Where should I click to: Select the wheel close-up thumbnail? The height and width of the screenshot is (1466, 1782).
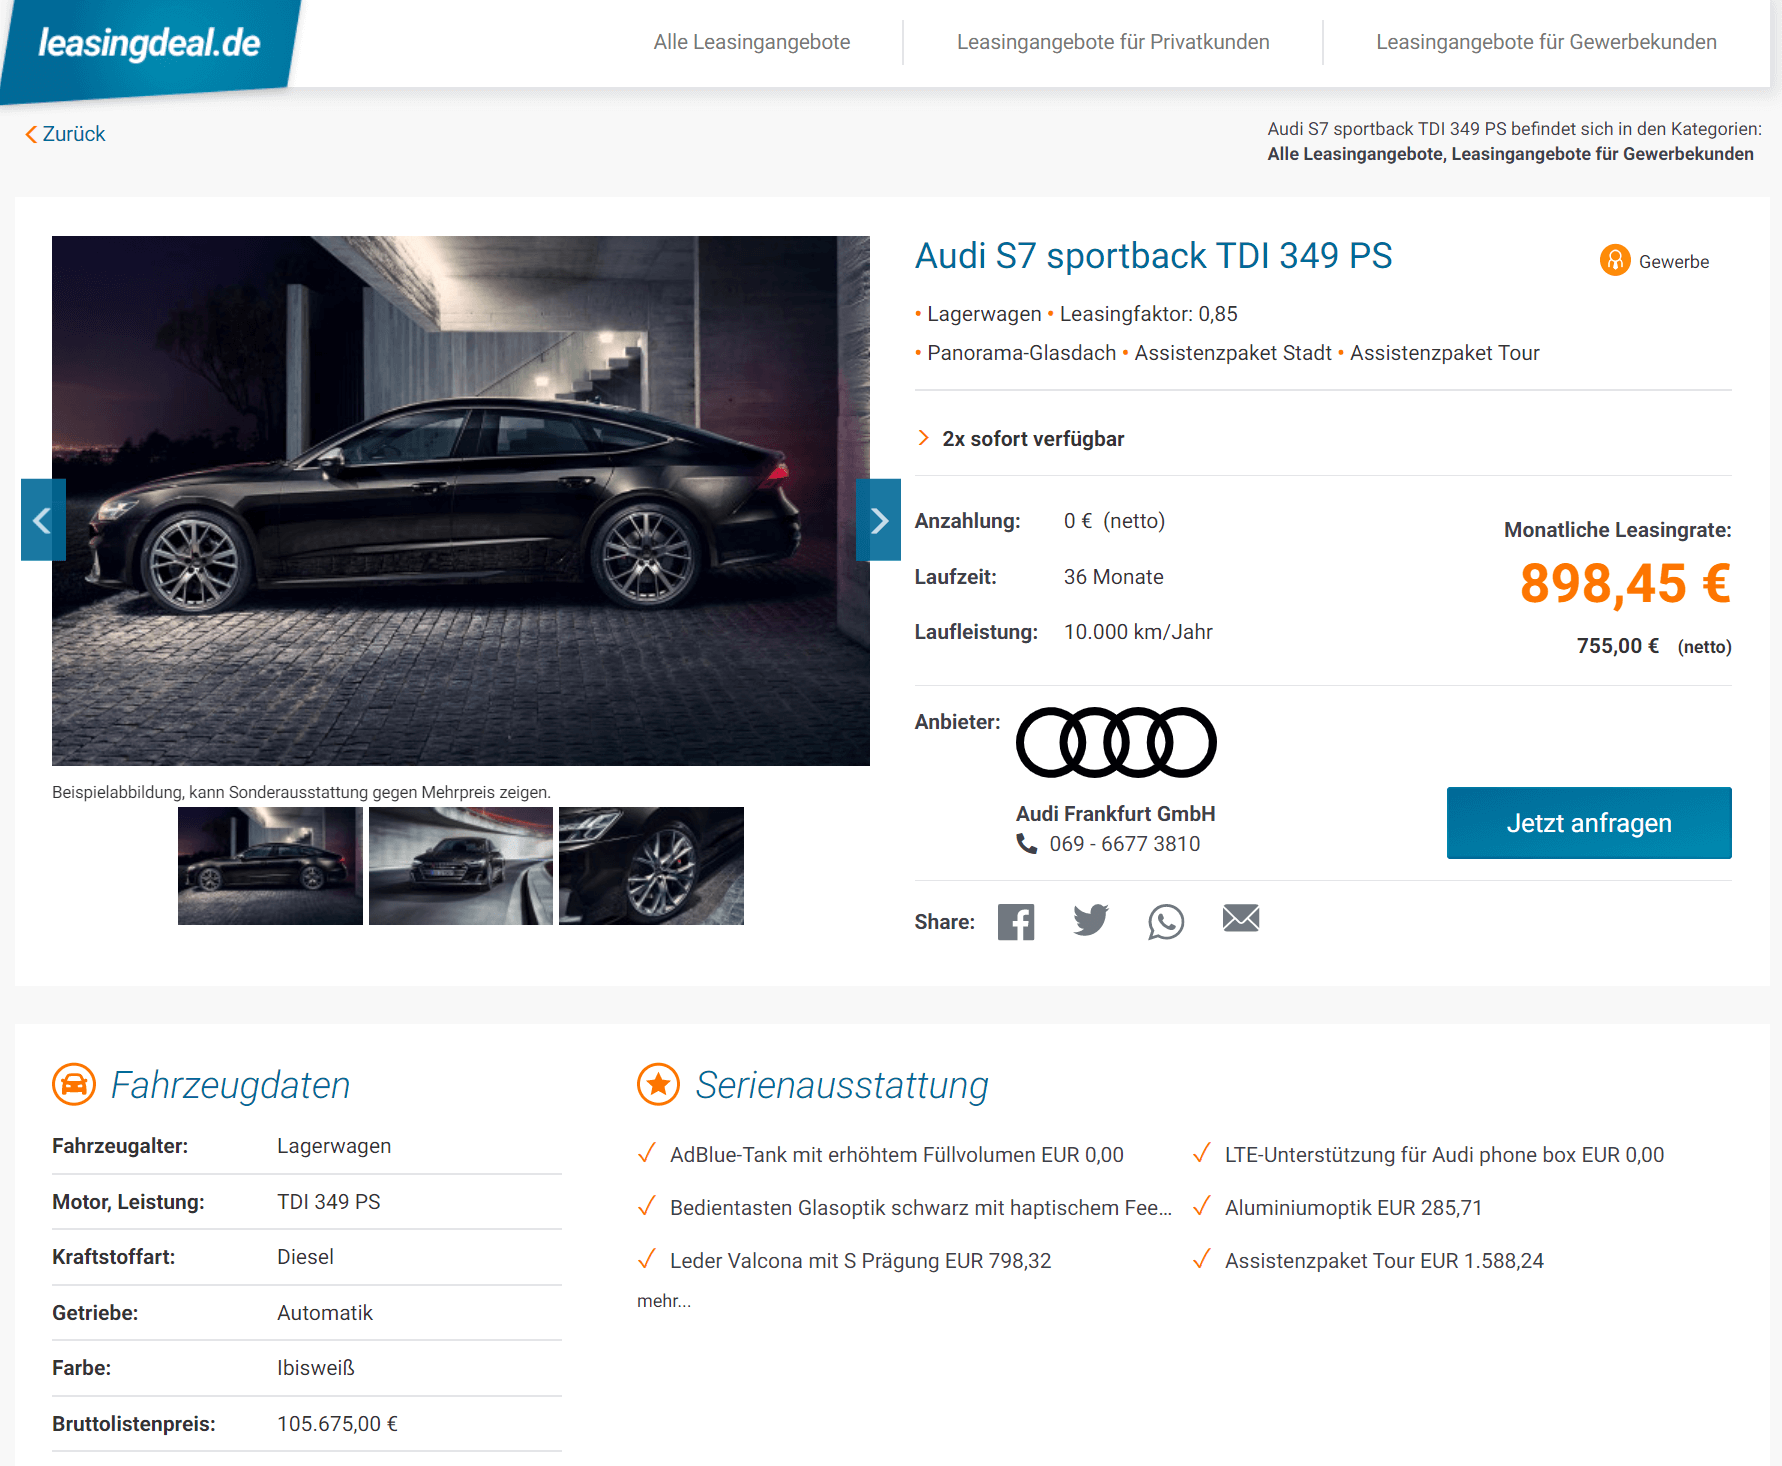[x=651, y=866]
